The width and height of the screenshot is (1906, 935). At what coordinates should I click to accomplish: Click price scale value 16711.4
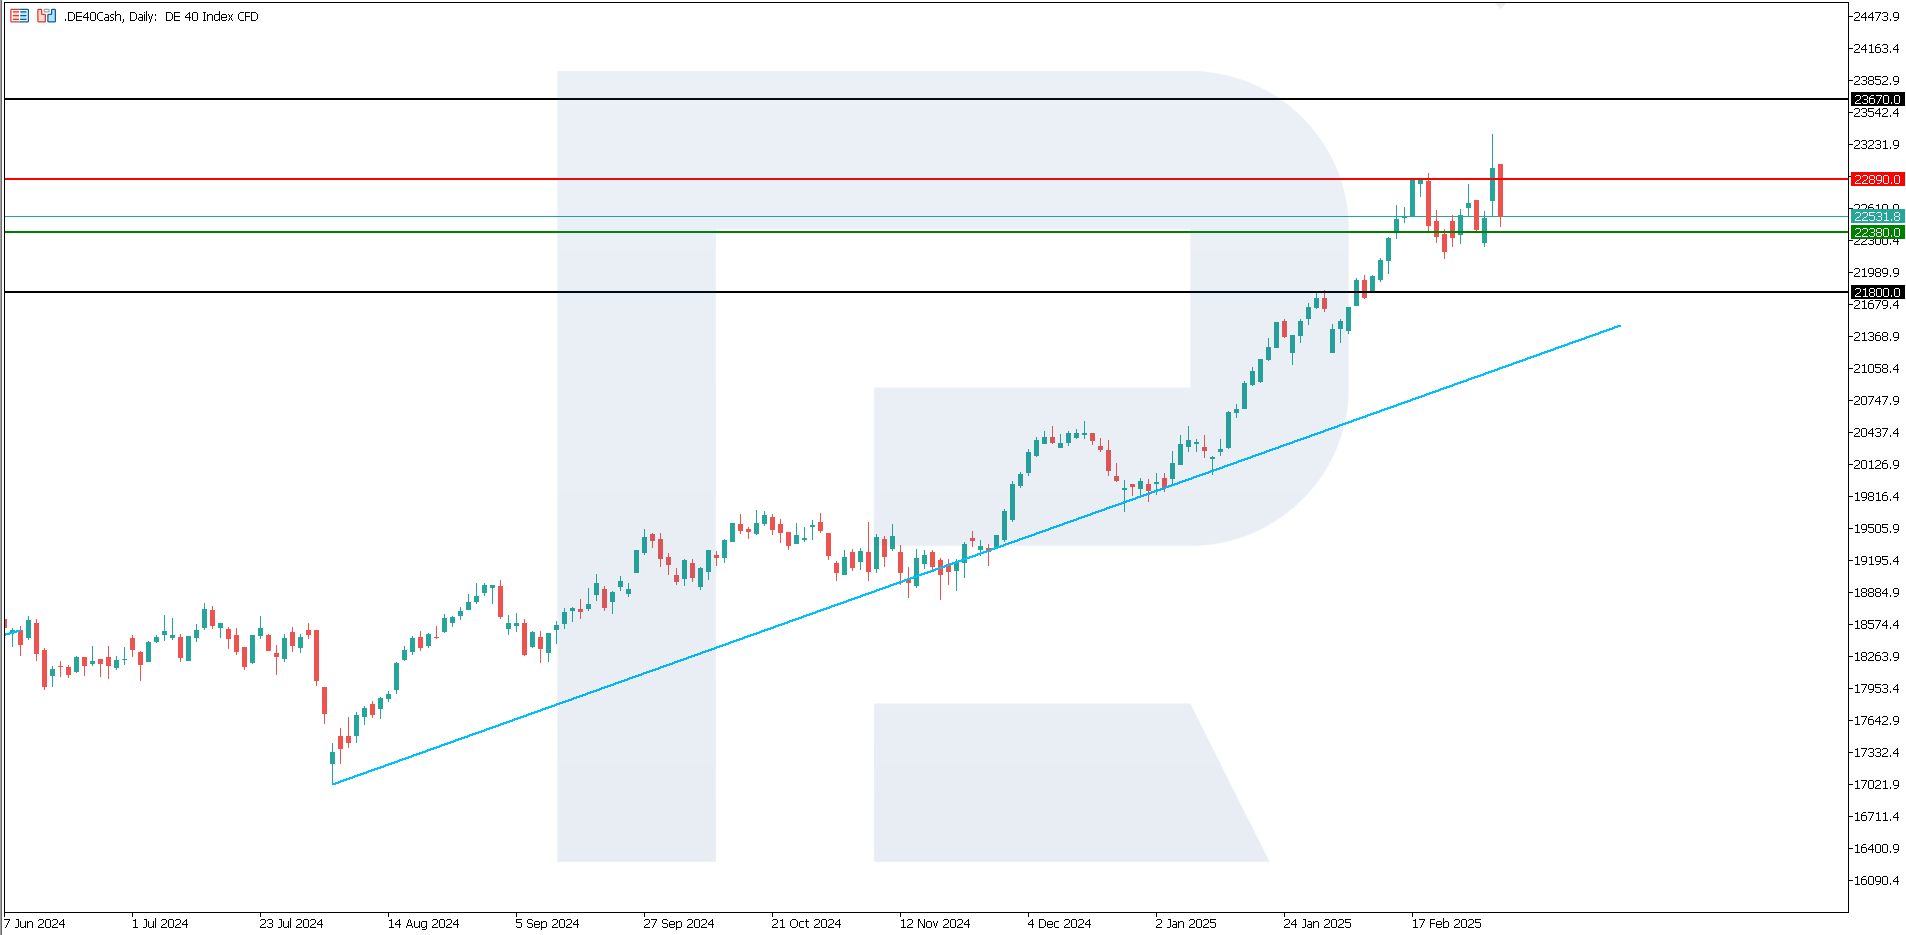[x=1876, y=817]
